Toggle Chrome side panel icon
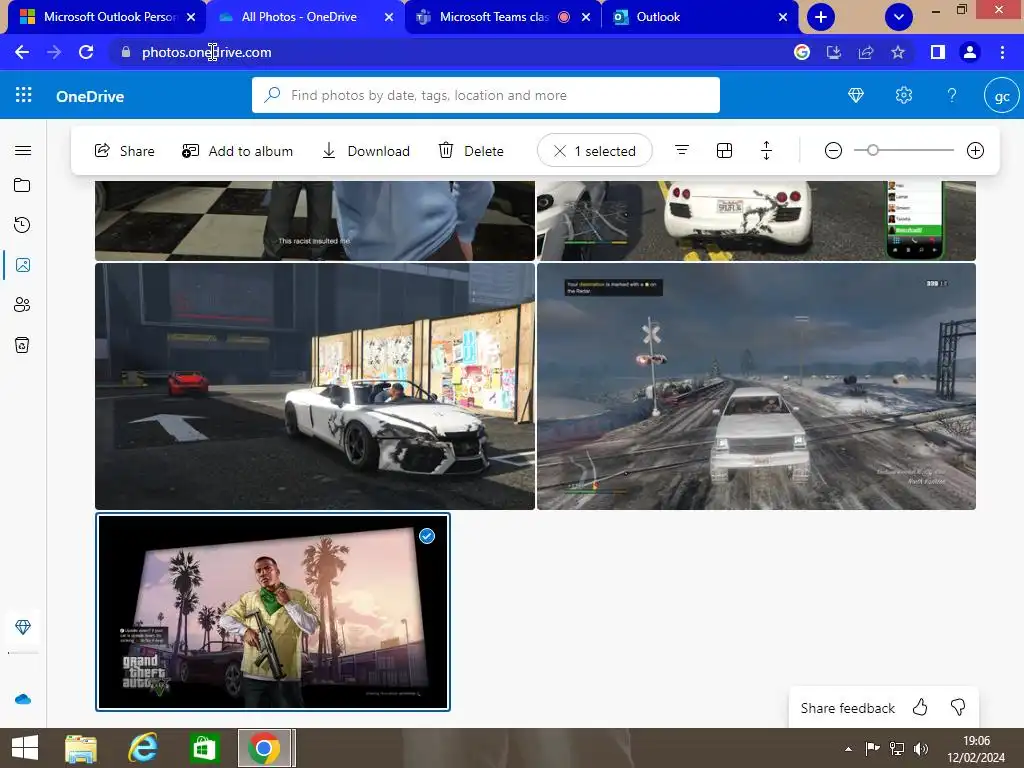 (938, 52)
